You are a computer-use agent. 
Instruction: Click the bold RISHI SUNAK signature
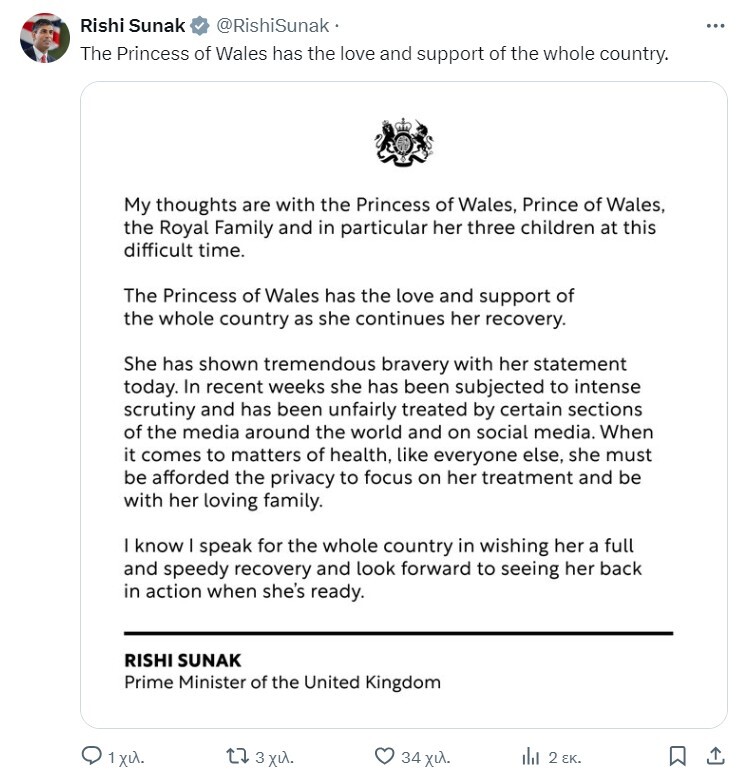[x=183, y=661]
